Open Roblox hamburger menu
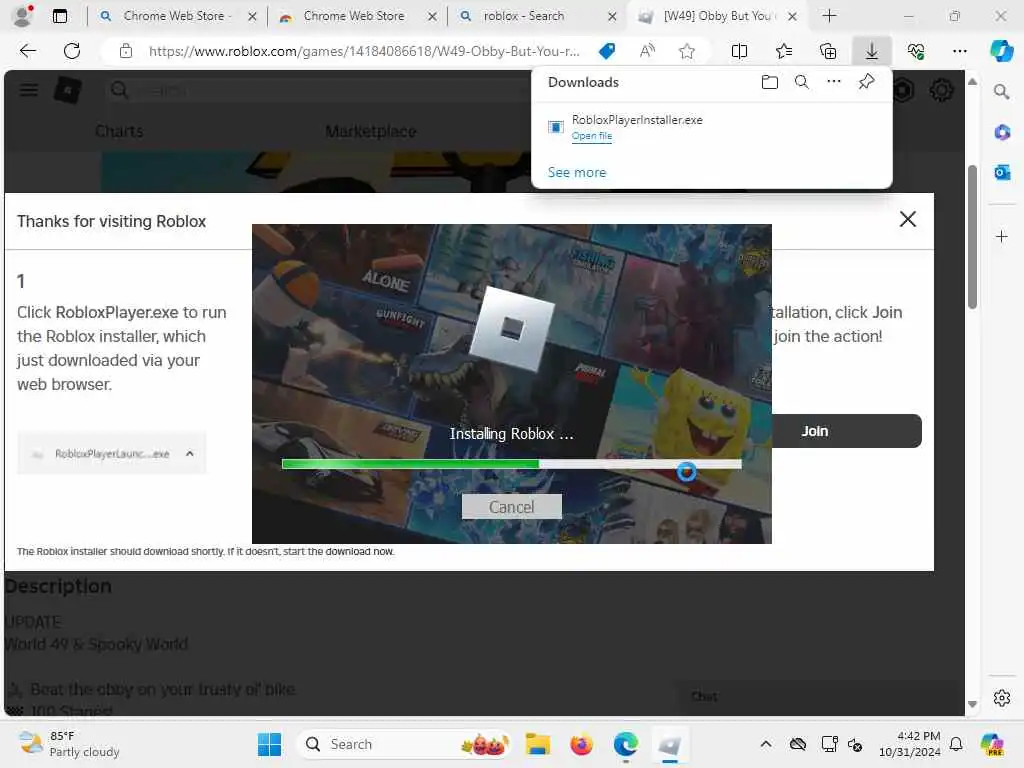This screenshot has height=768, width=1024. (x=29, y=90)
